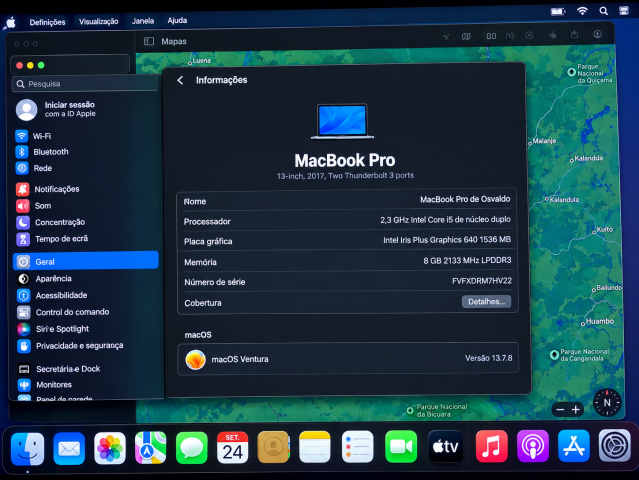Open Control do comando settings
This screenshot has width=639, height=480.
click(63, 312)
